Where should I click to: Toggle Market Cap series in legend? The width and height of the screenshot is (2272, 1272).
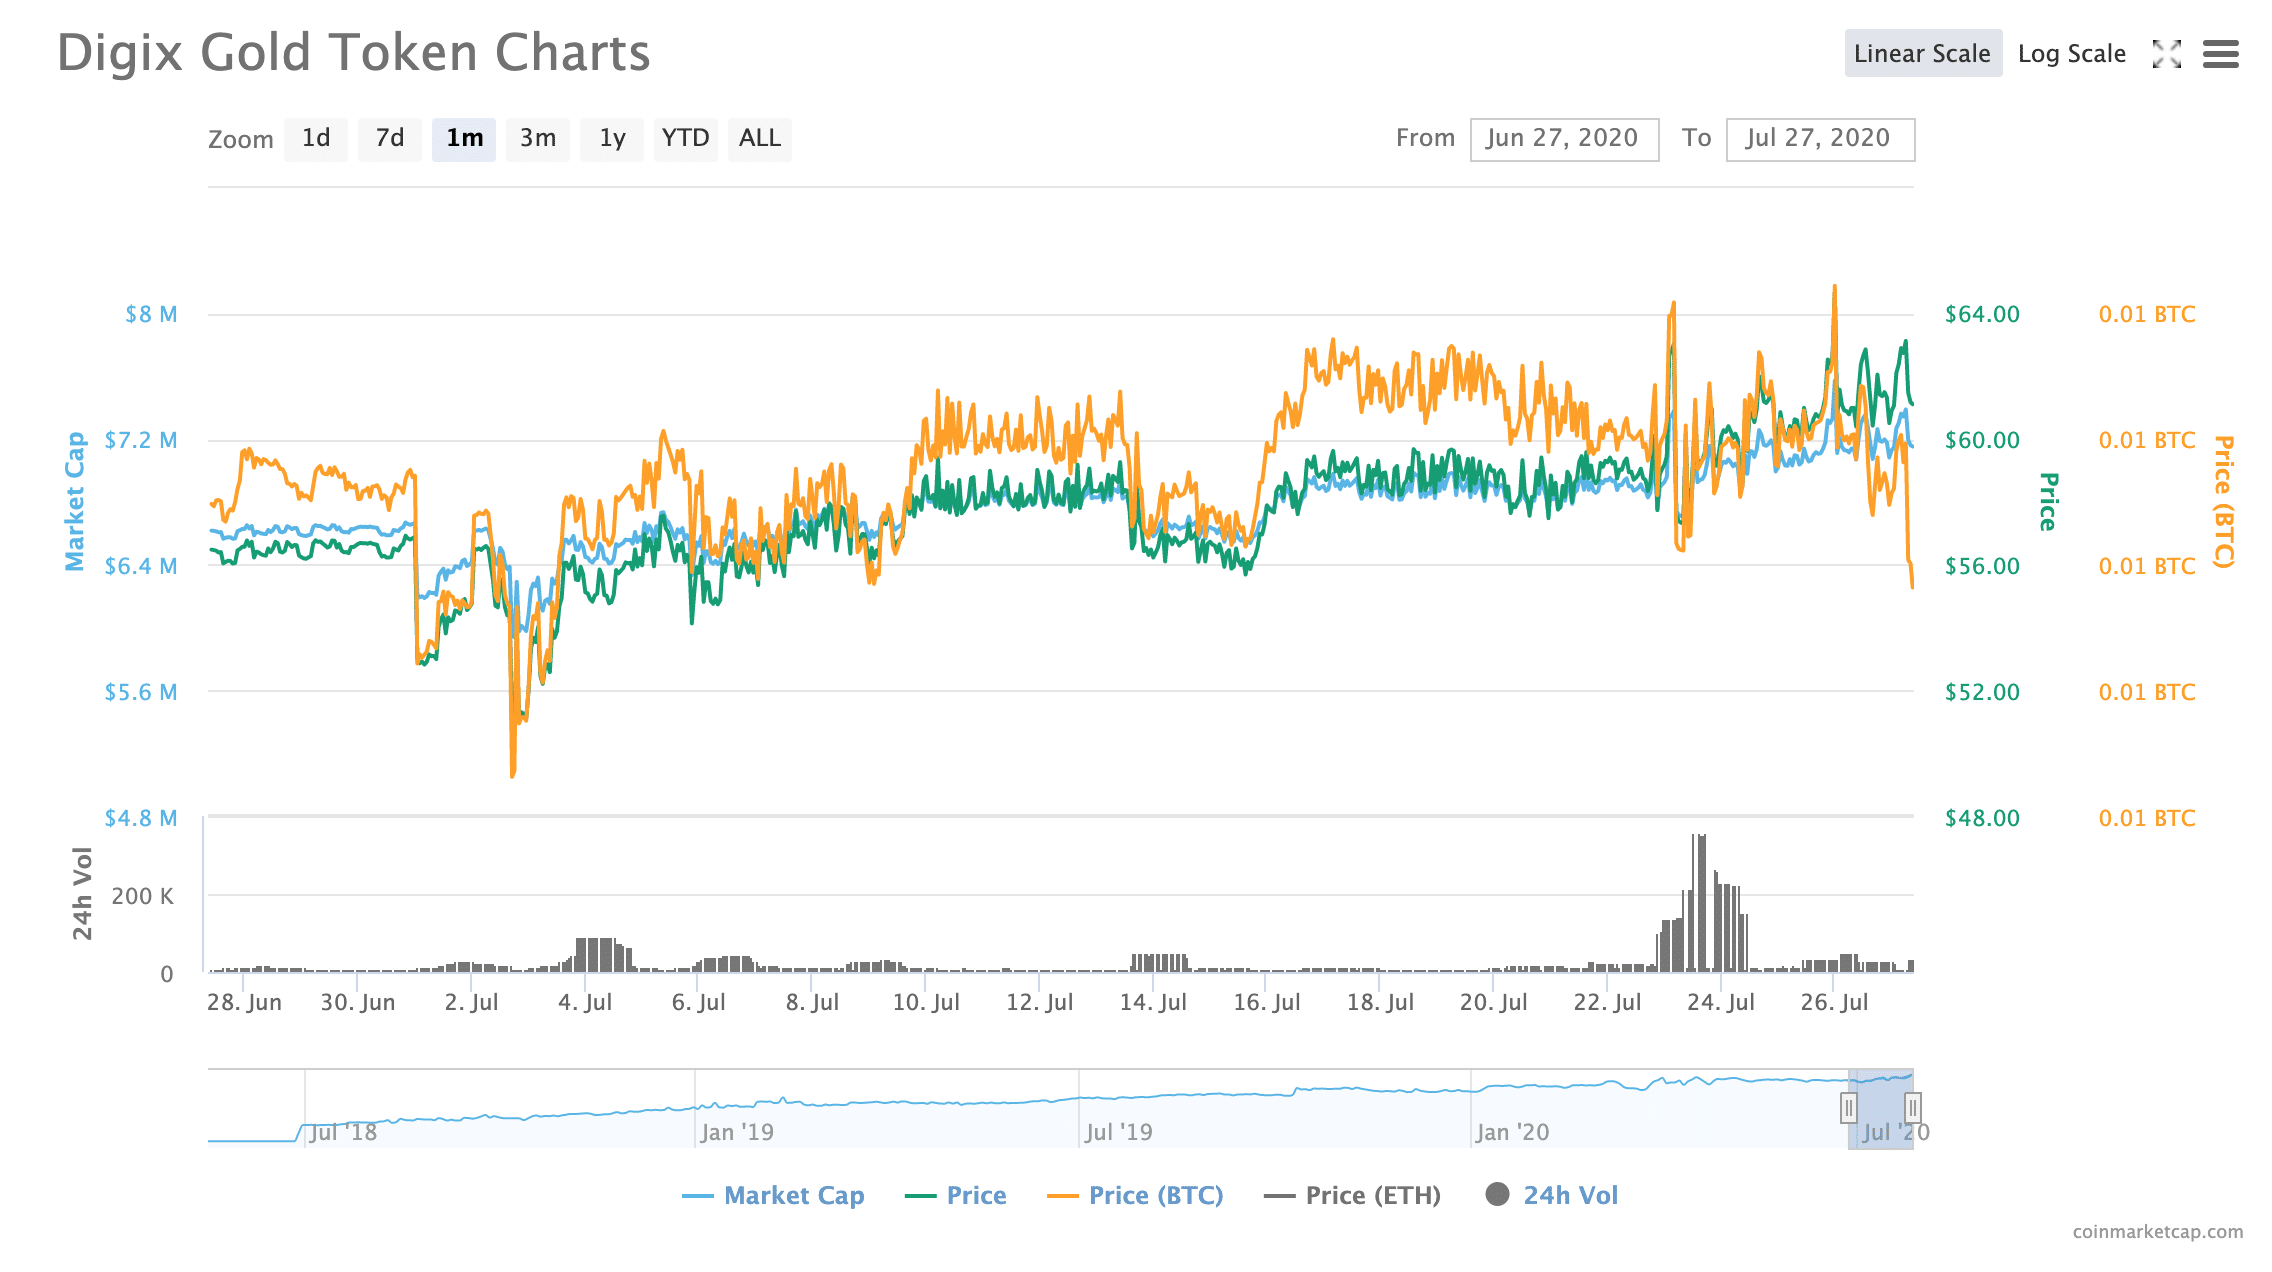pyautogui.click(x=793, y=1195)
